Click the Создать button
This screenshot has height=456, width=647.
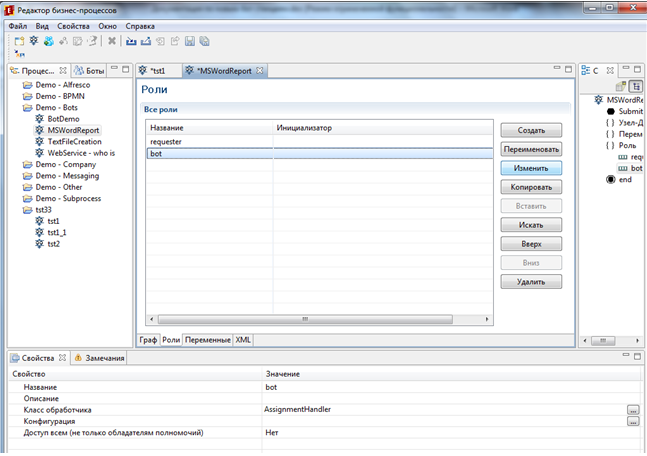click(531, 130)
